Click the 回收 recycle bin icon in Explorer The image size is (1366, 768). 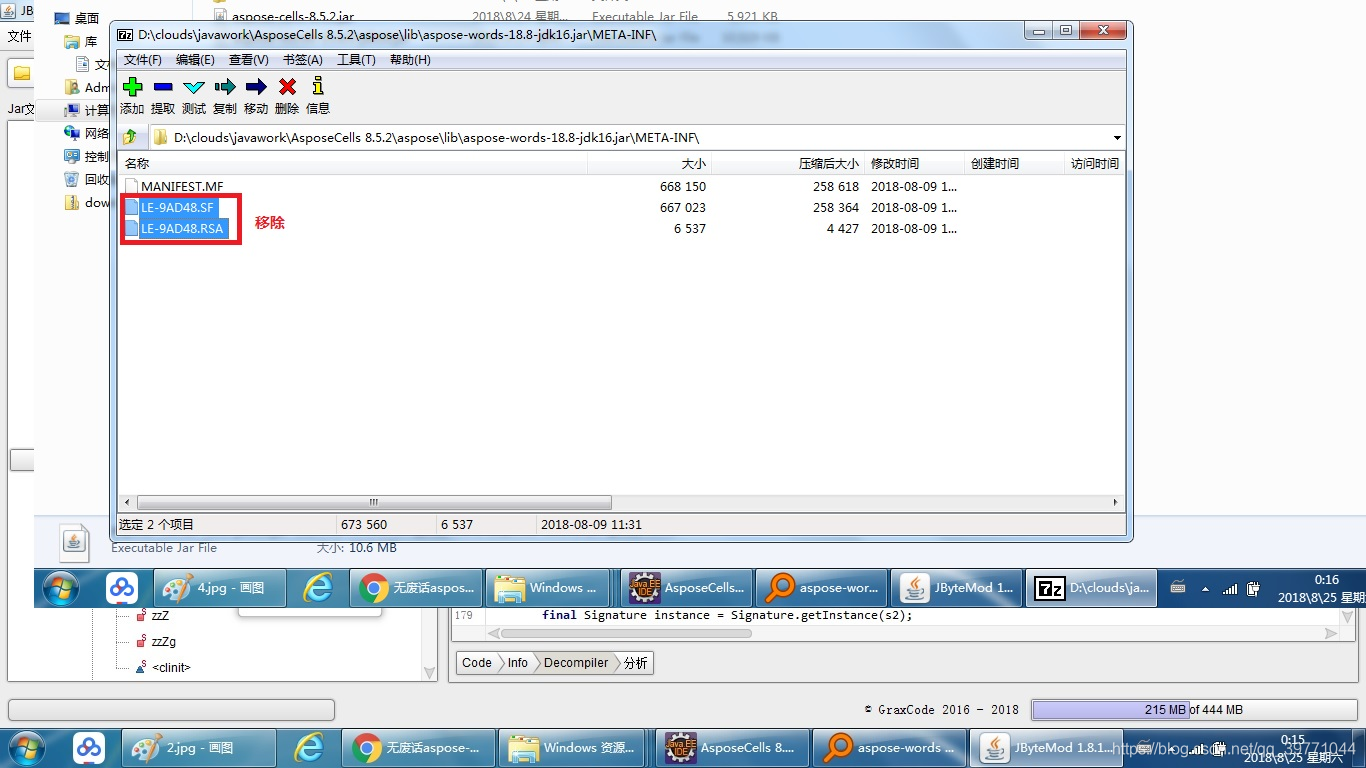click(x=72, y=179)
